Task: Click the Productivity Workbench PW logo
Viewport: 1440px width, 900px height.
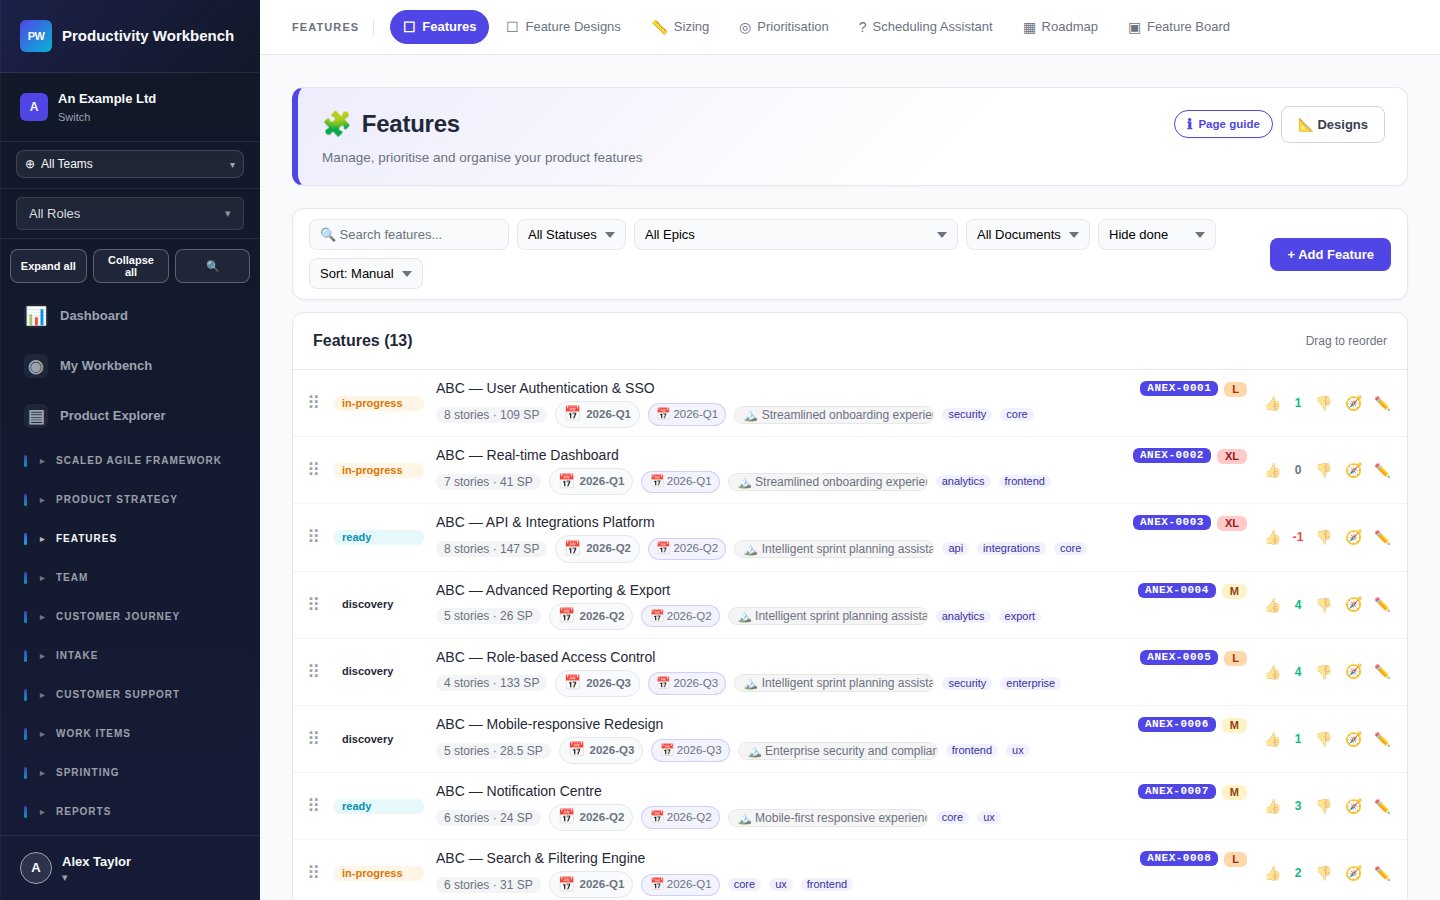Action: tap(36, 36)
